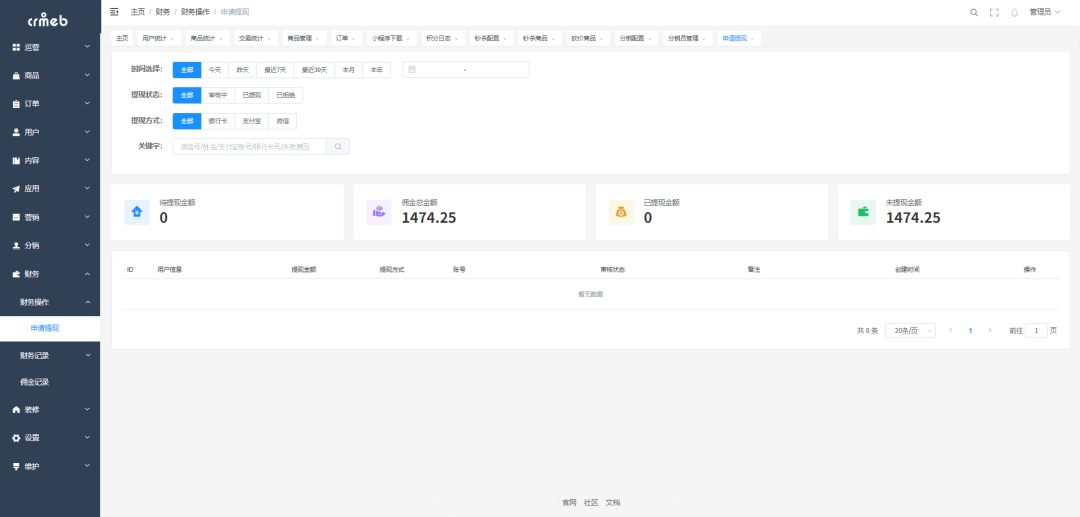Click the keyword search button icon

(x=338, y=147)
